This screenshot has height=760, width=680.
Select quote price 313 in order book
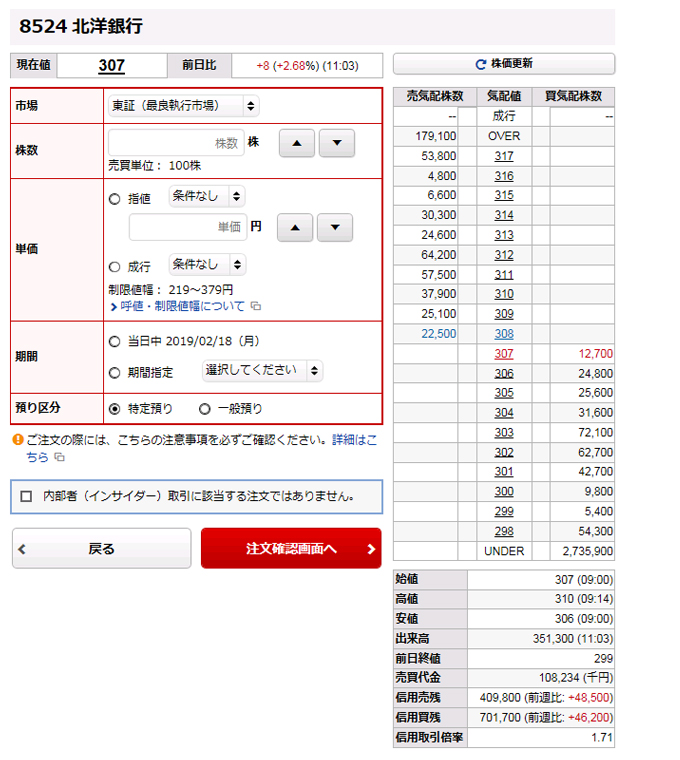click(504, 235)
